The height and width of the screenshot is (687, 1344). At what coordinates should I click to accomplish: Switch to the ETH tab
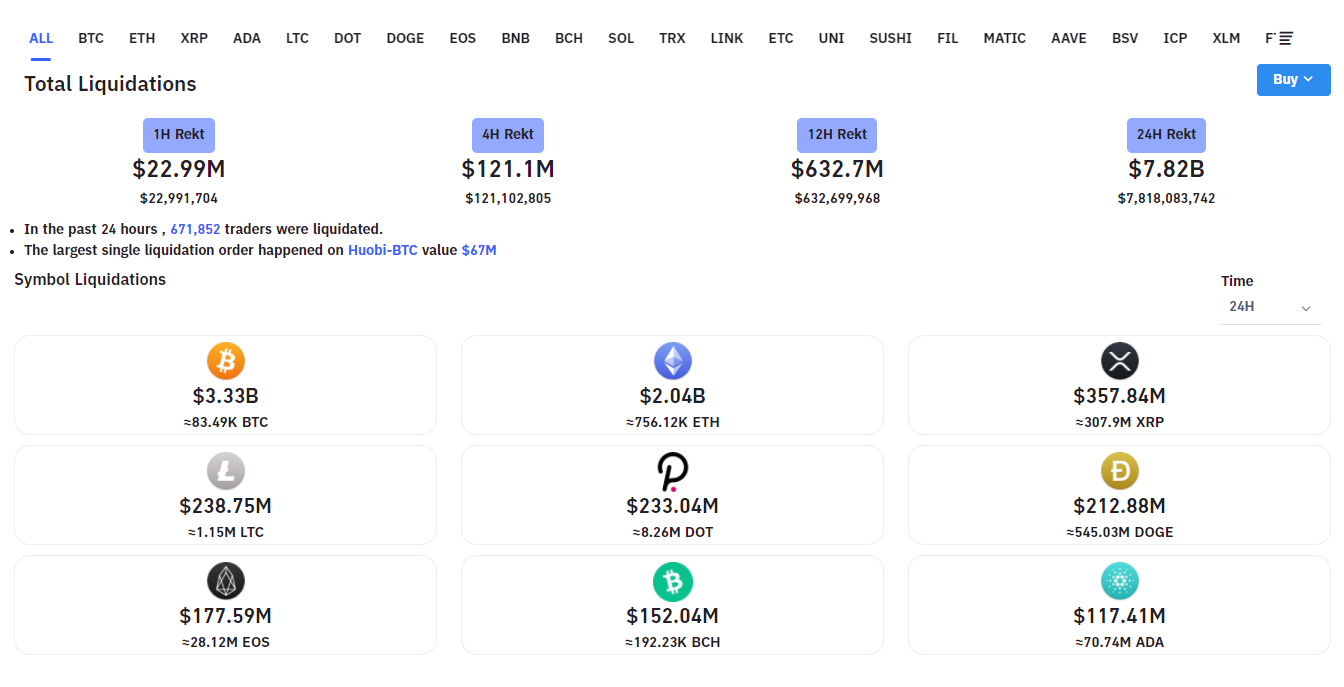click(142, 38)
